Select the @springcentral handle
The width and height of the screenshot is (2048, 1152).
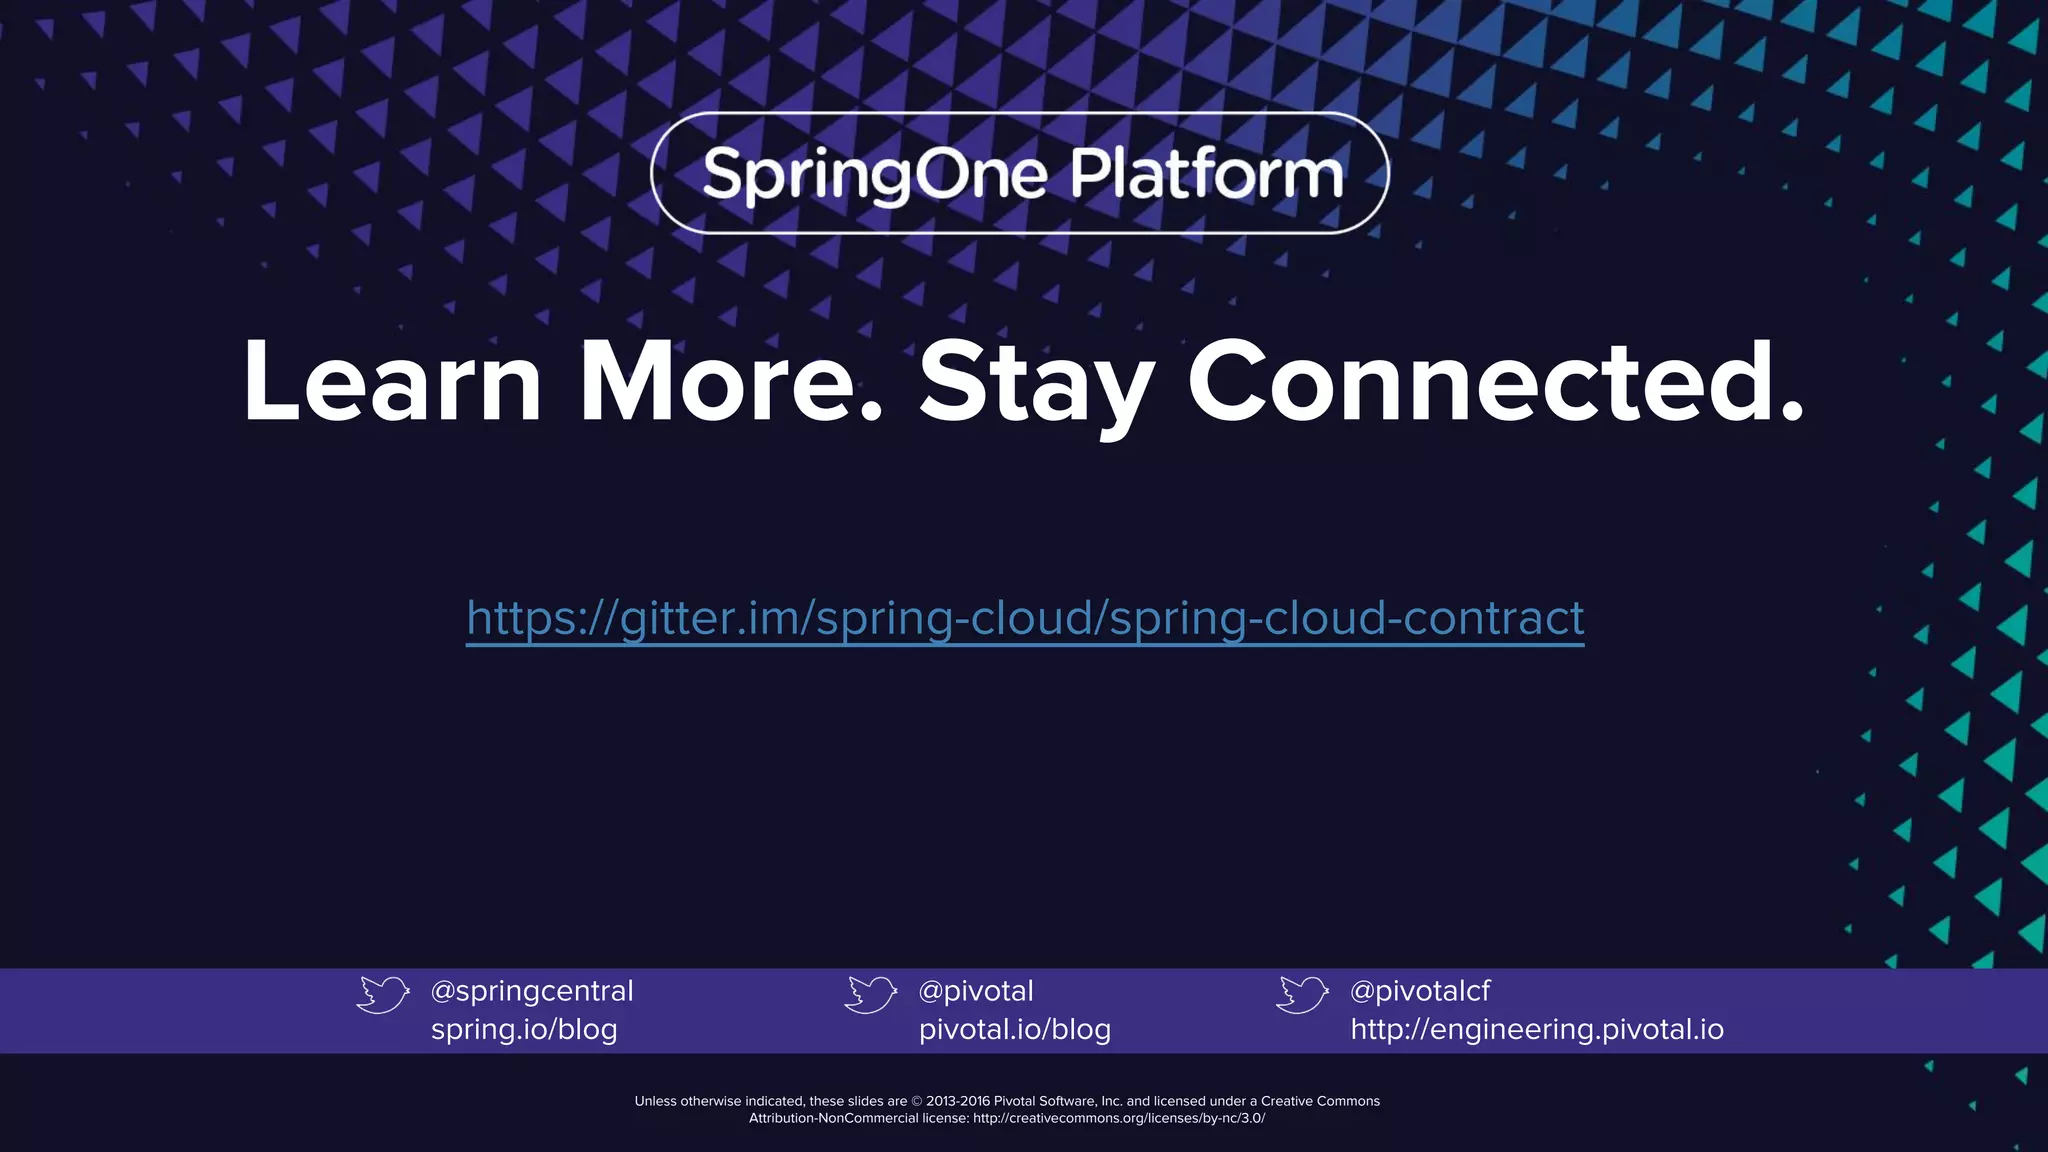(532, 991)
